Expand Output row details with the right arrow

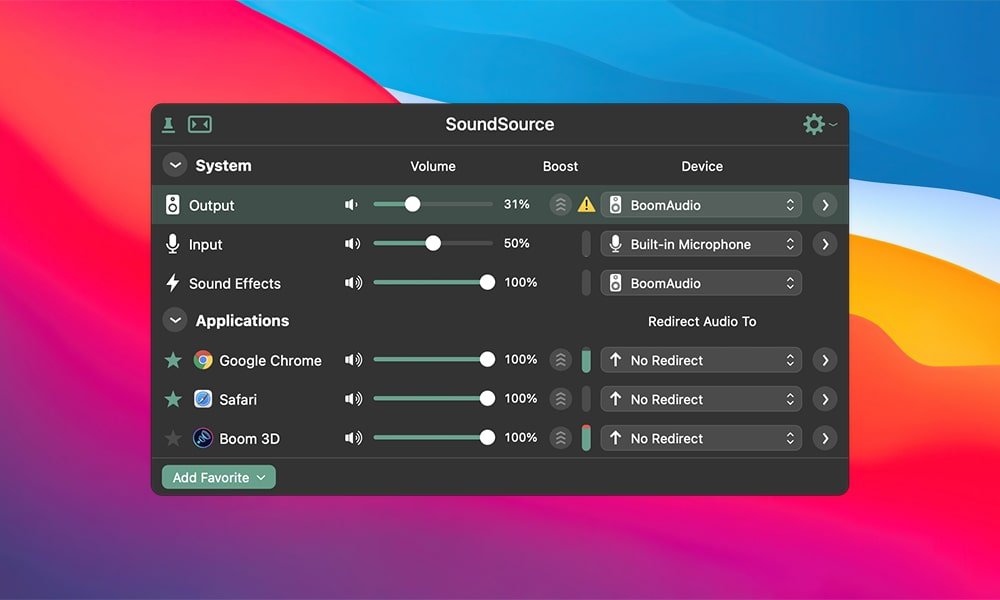[x=825, y=204]
